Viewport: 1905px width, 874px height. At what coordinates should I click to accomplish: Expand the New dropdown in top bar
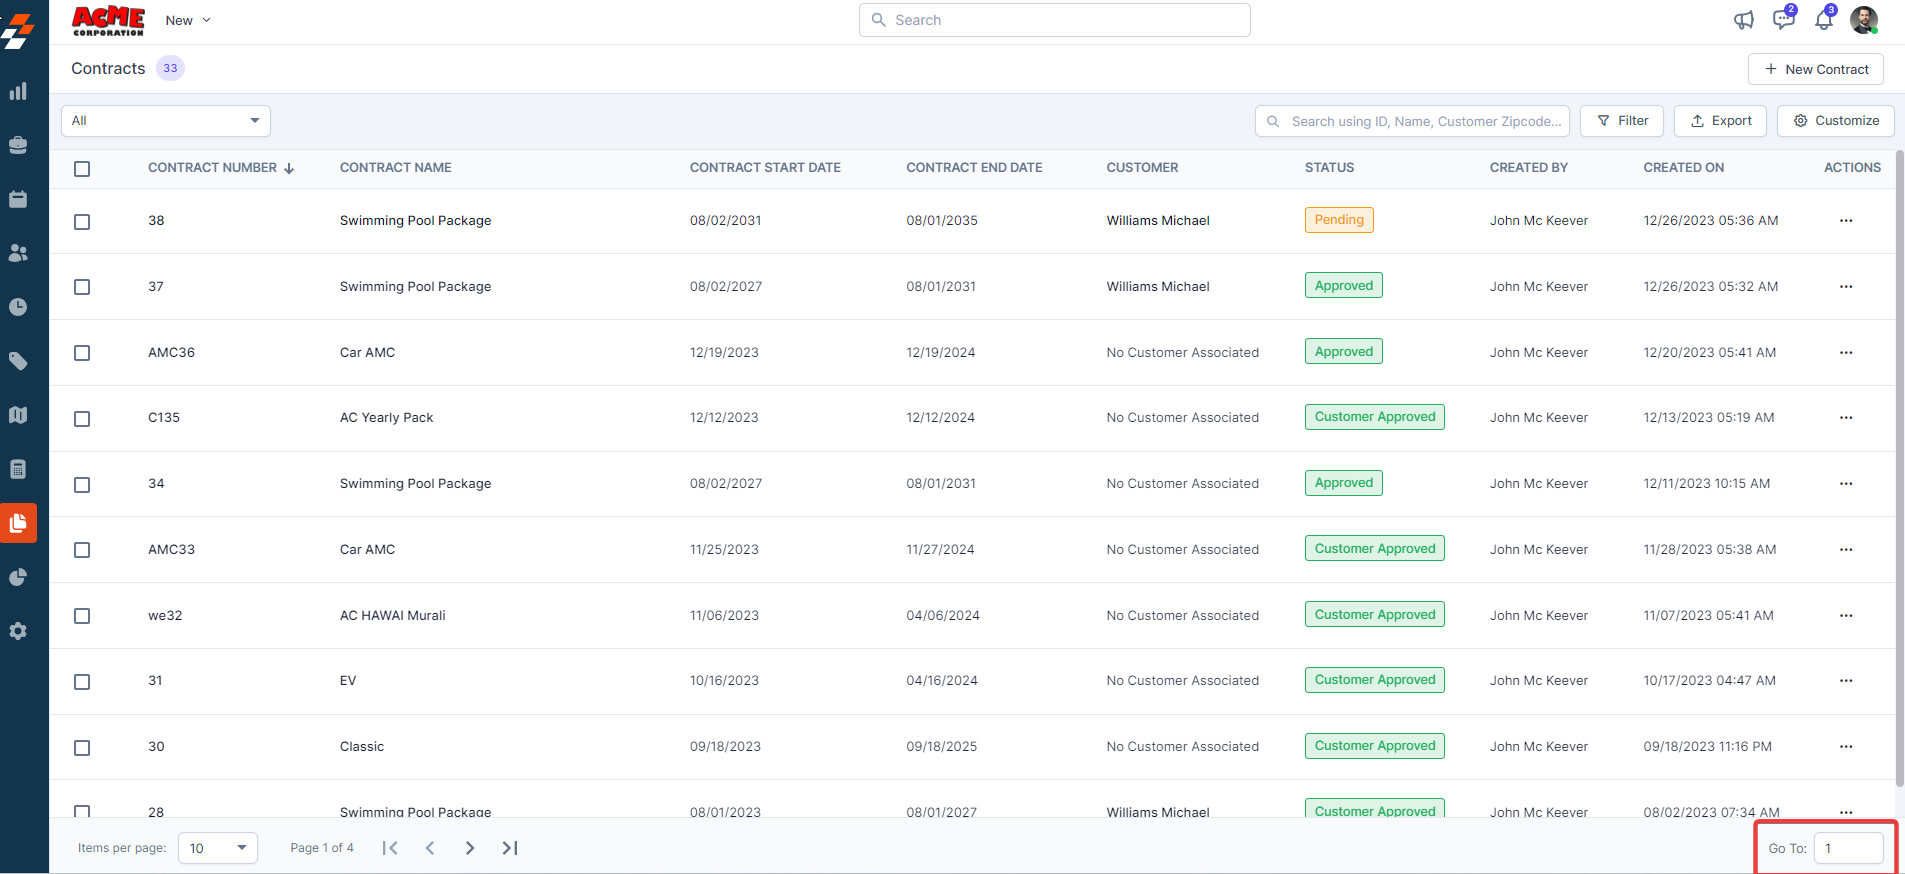pos(188,20)
